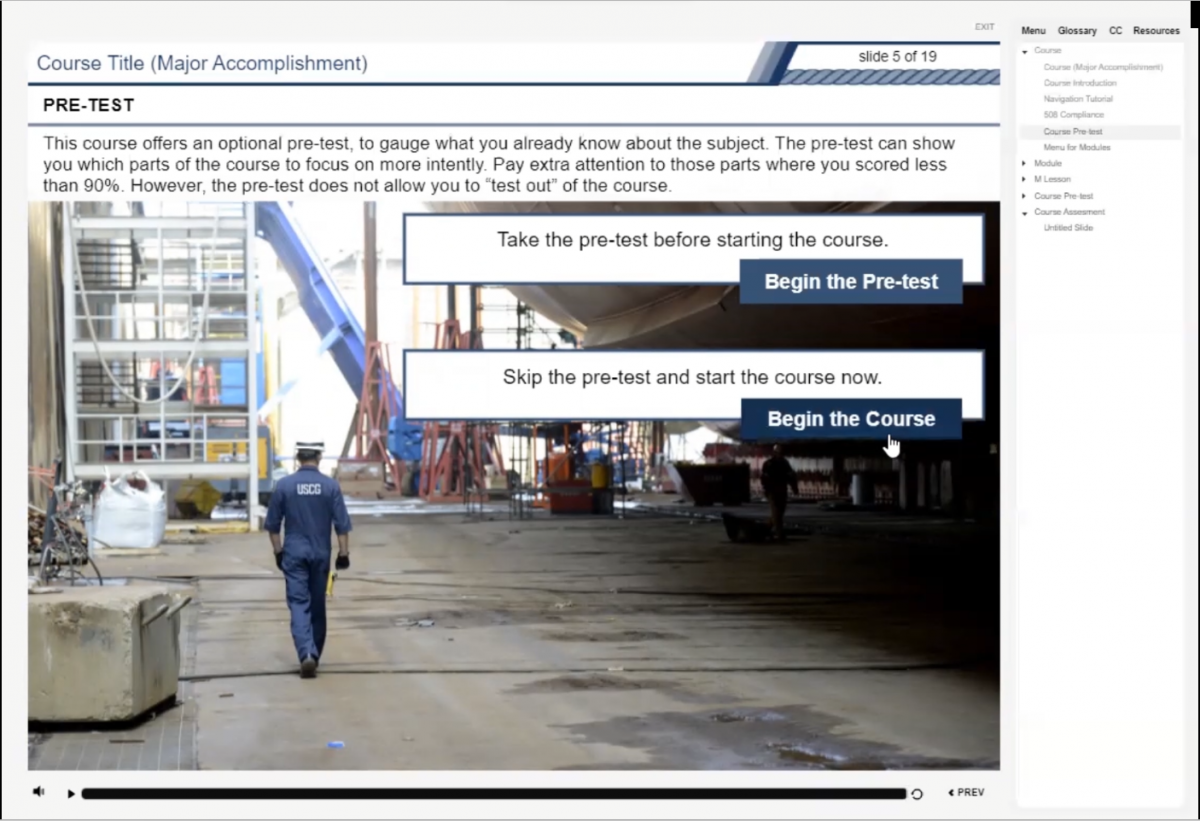Select 508 Compliance menu entry

coord(1073,115)
